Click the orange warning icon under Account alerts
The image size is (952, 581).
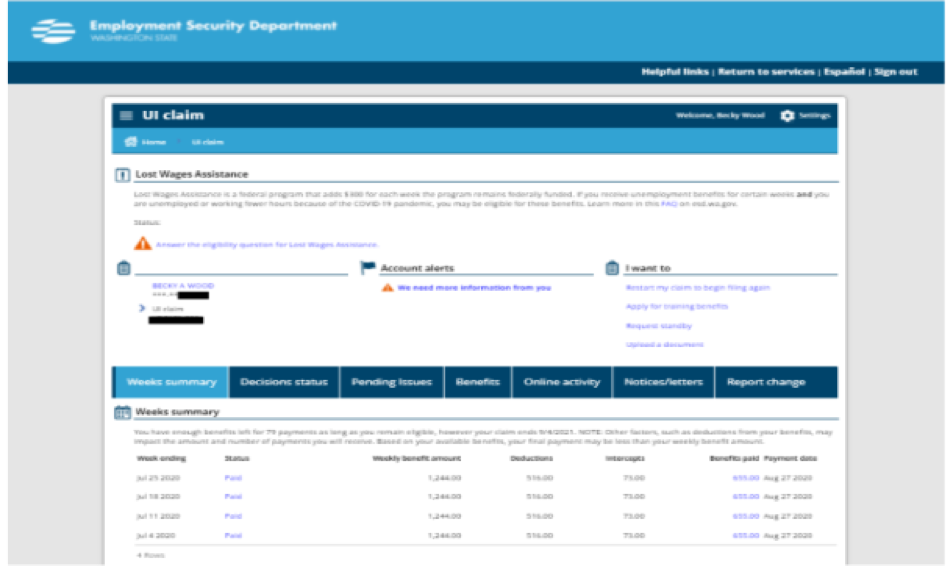387,288
